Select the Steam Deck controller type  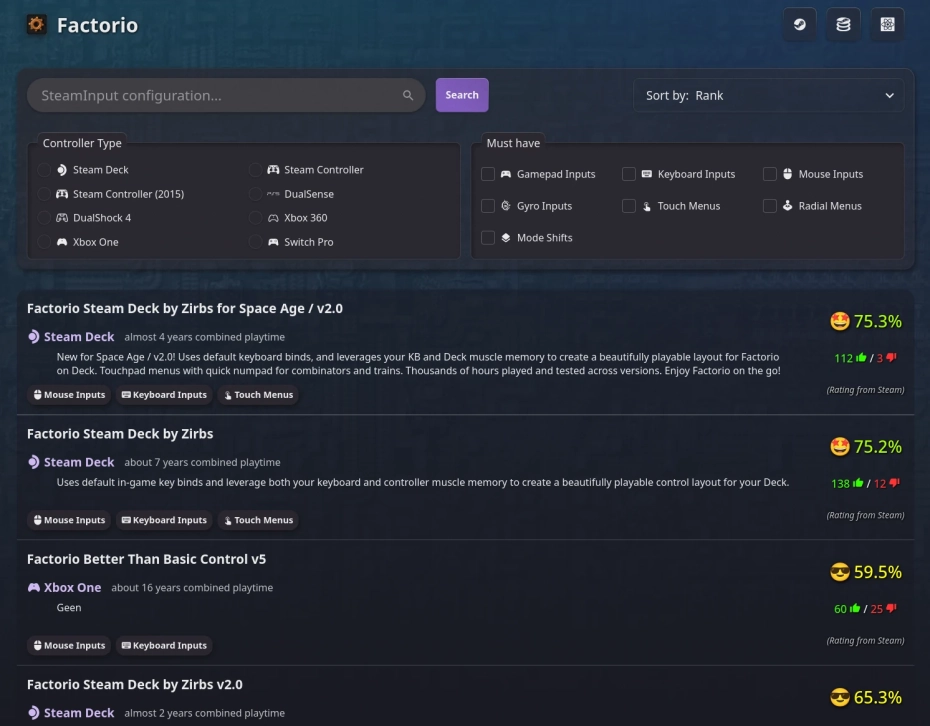pyautogui.click(x=44, y=170)
